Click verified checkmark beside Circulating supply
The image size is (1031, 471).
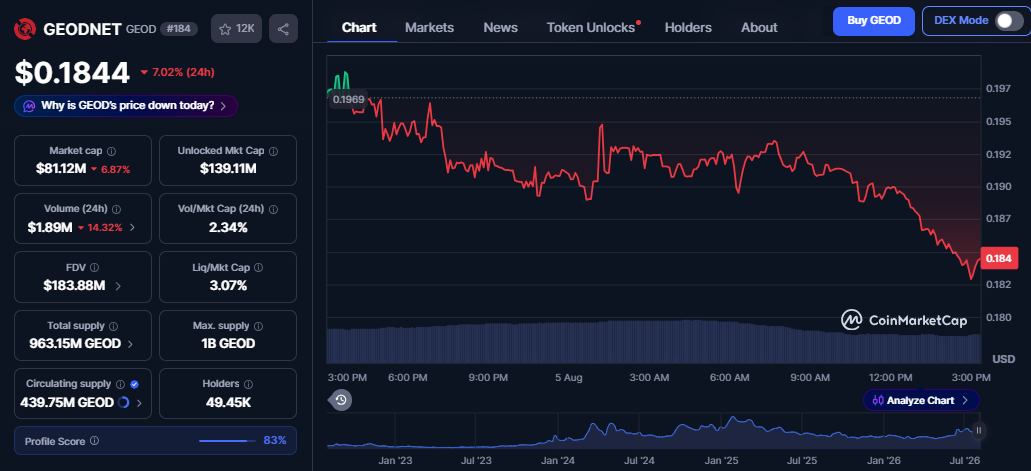pos(135,384)
